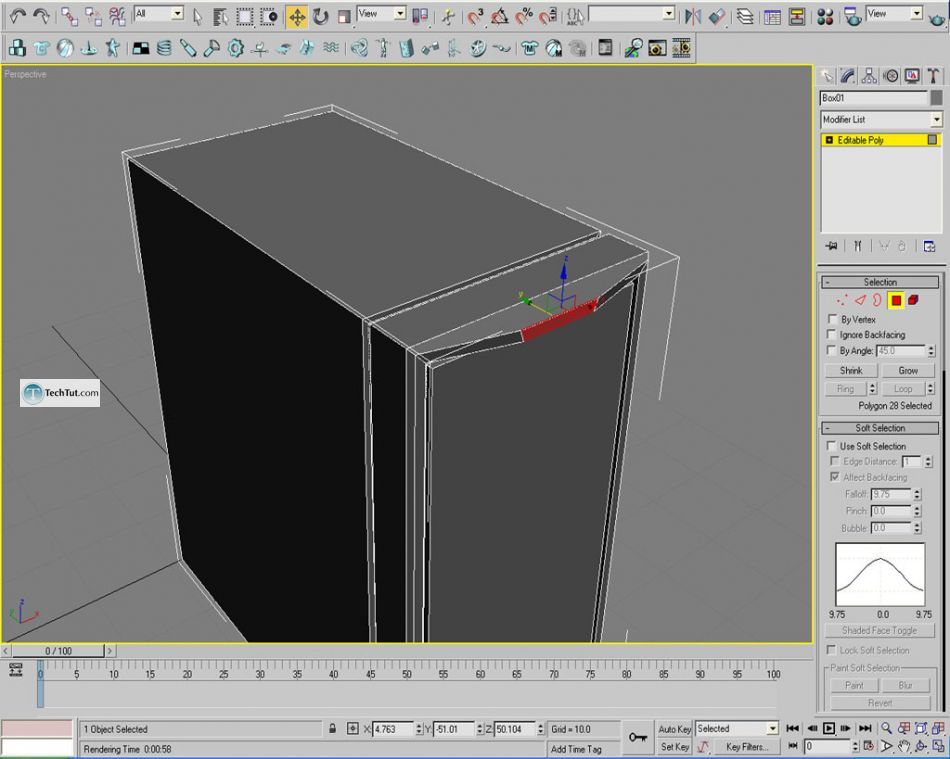Collapse the Soft Selection rollout
This screenshot has height=759, width=950.
coord(880,428)
